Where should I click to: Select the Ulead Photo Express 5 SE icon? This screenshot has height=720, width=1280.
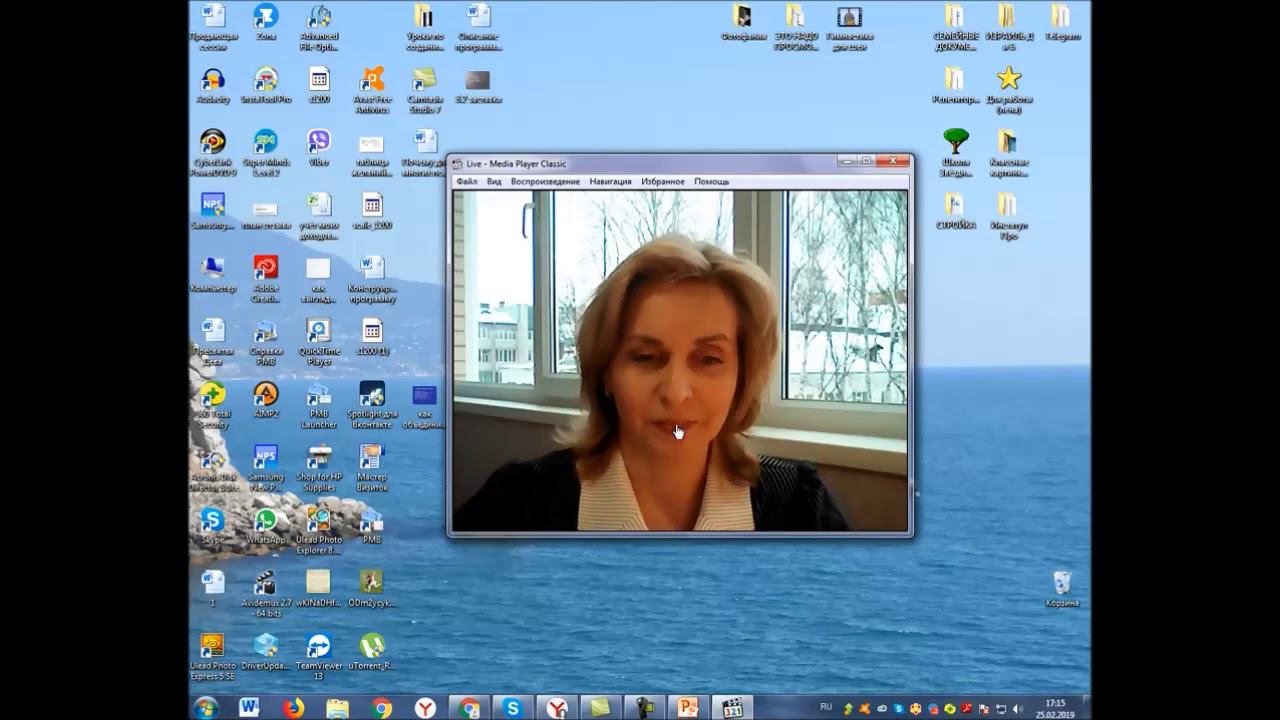213,657
